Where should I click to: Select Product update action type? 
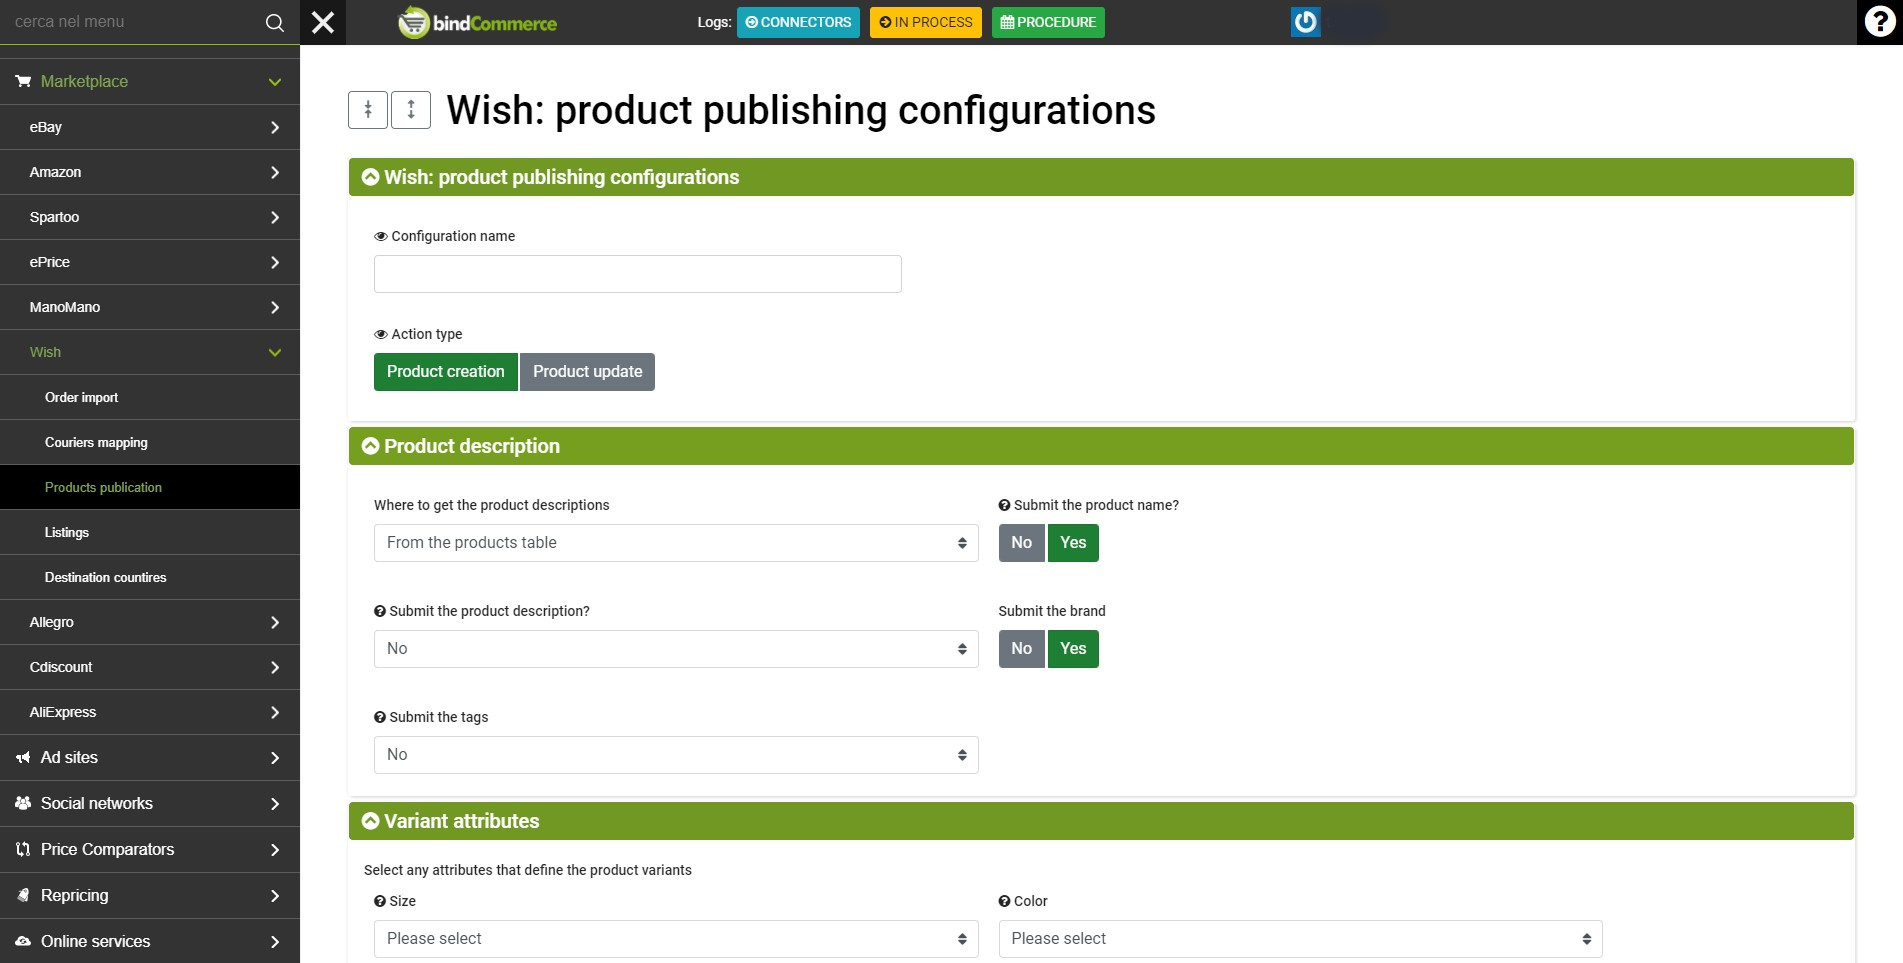coord(588,372)
